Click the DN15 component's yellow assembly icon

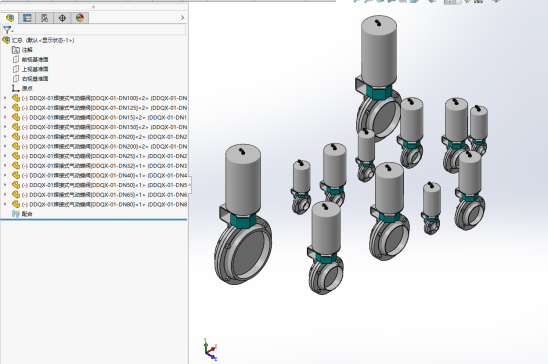(x=16, y=117)
